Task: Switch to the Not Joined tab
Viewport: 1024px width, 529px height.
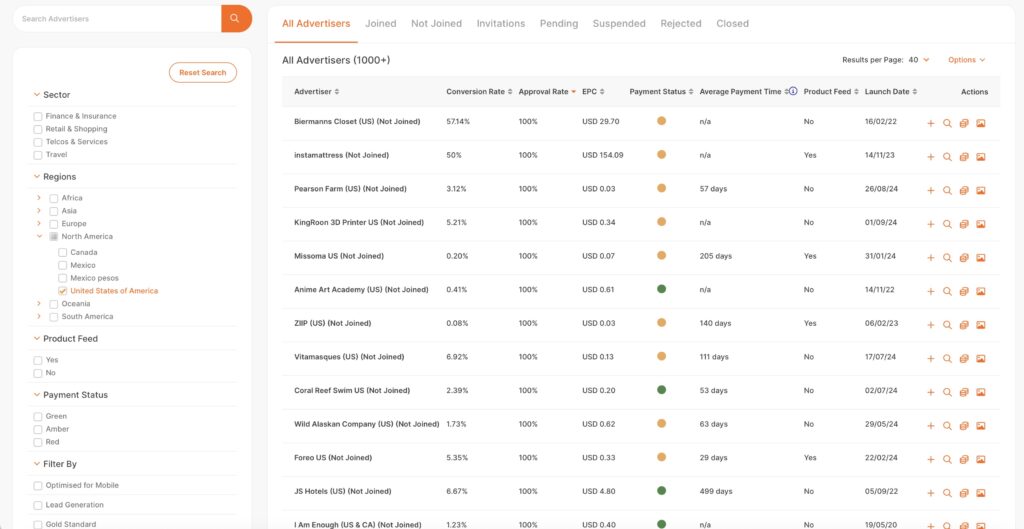Action: [x=436, y=23]
